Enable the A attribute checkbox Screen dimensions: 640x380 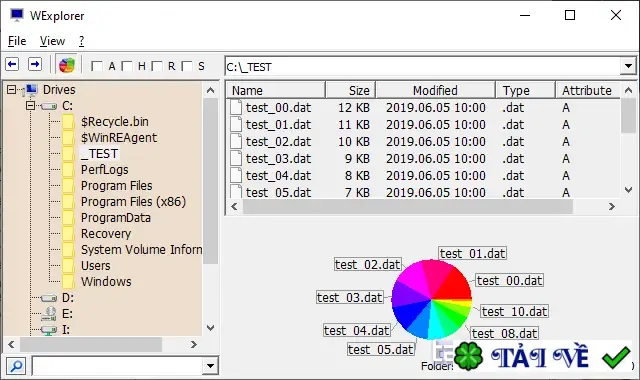click(x=97, y=66)
